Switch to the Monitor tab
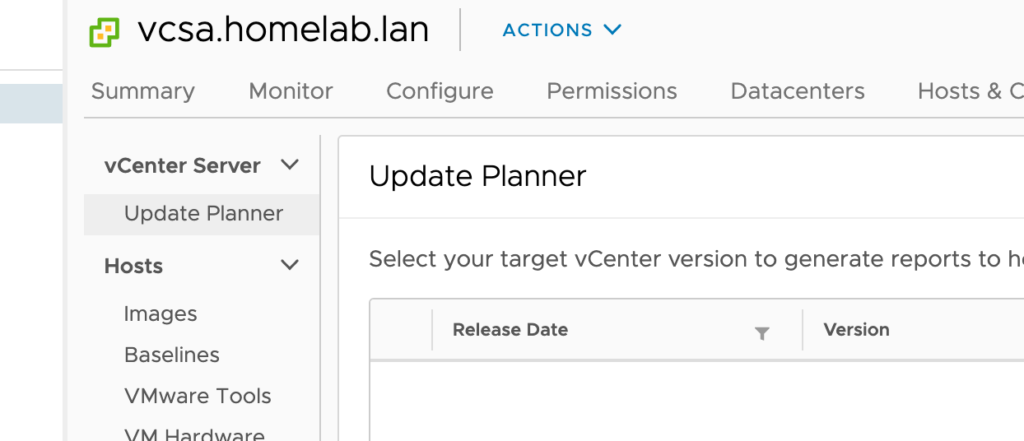This screenshot has height=441, width=1024. coord(291,91)
